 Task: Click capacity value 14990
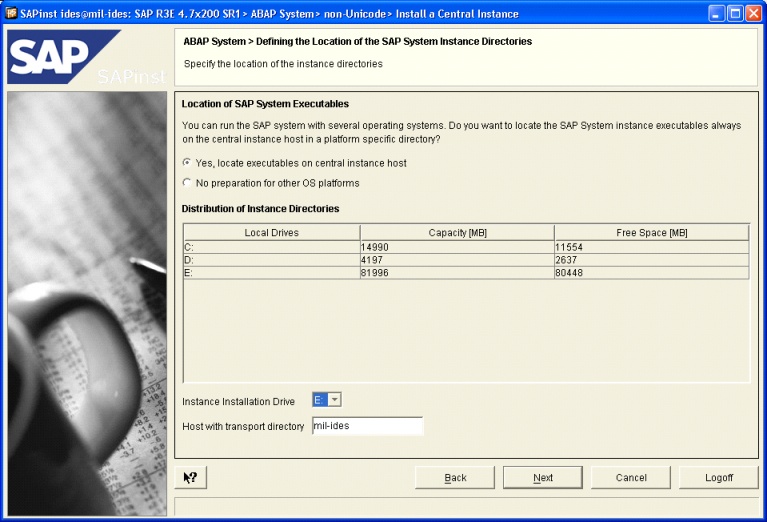click(374, 247)
